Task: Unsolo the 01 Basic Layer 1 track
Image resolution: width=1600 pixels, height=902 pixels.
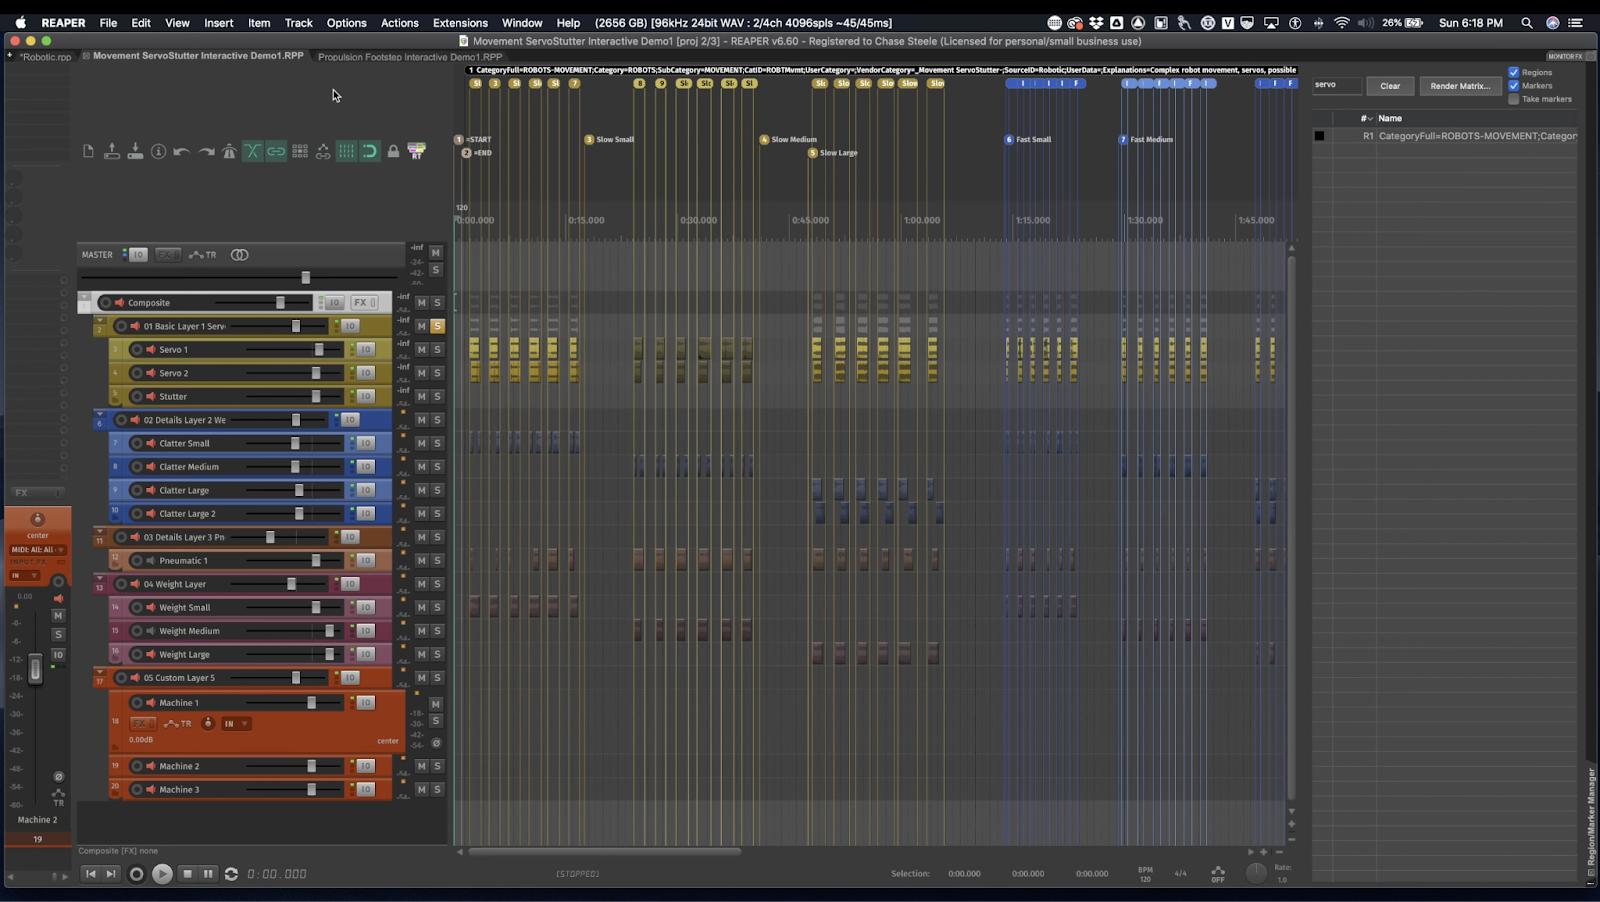Action: tap(437, 326)
